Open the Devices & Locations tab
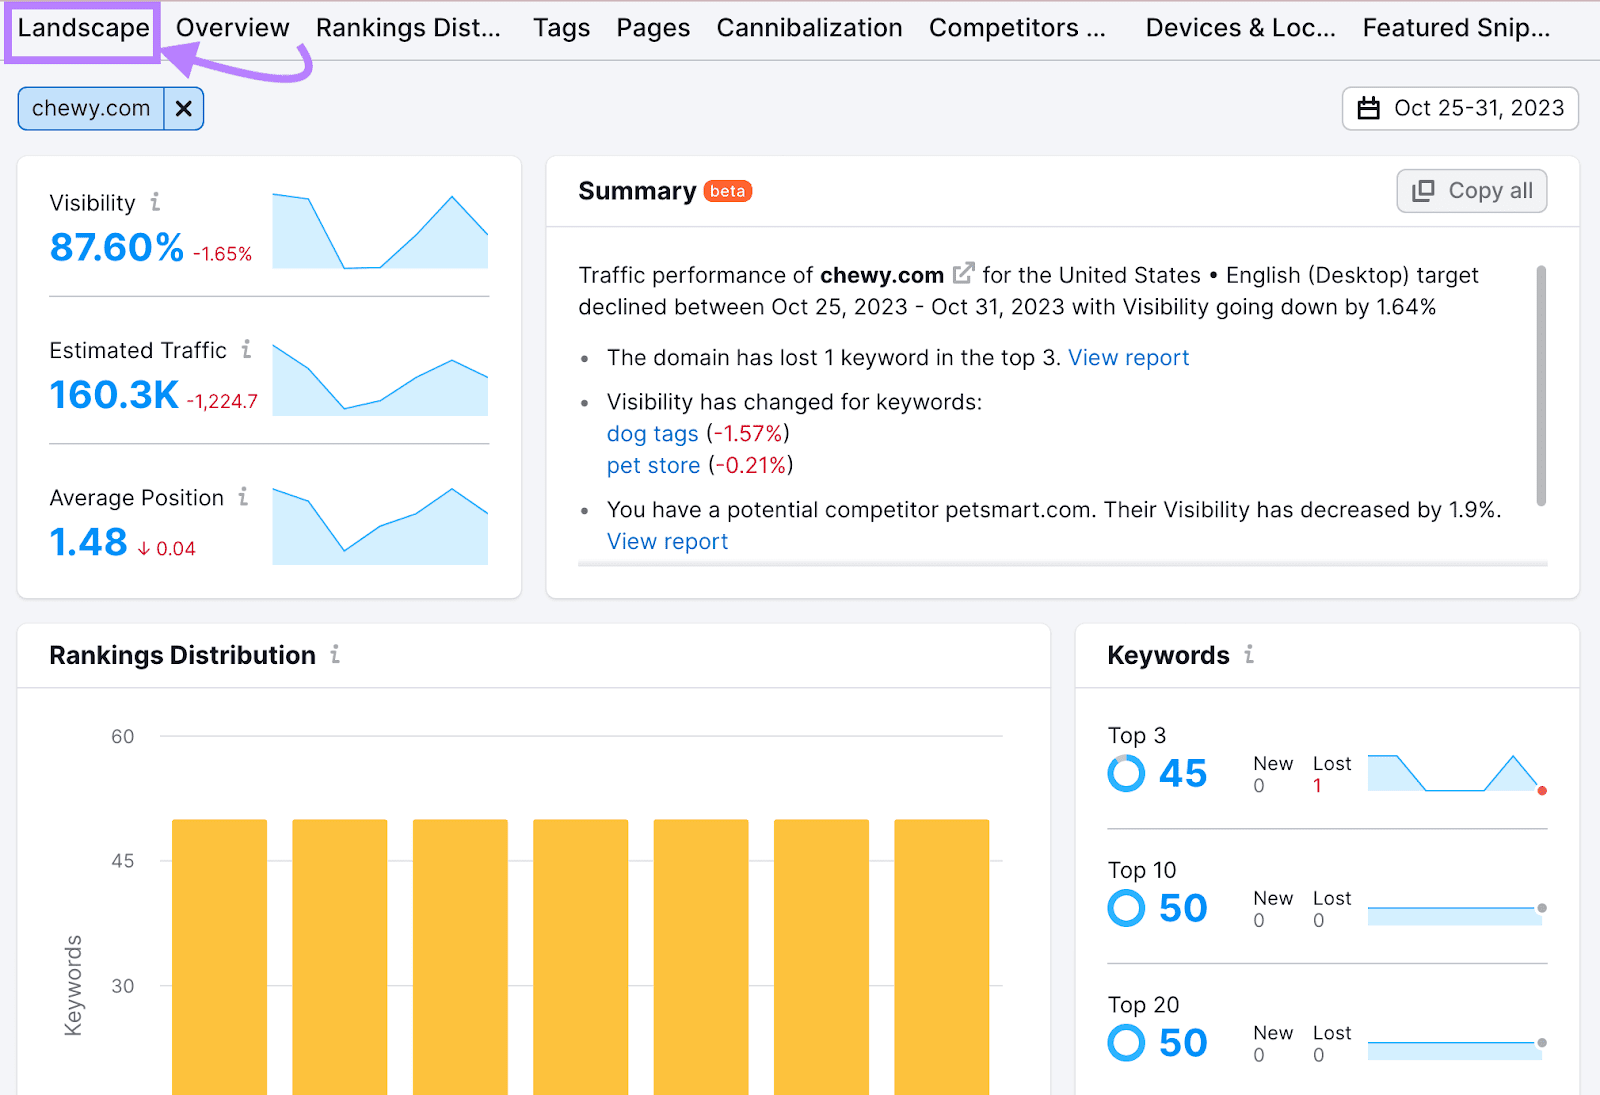The height and width of the screenshot is (1095, 1600). point(1240,28)
